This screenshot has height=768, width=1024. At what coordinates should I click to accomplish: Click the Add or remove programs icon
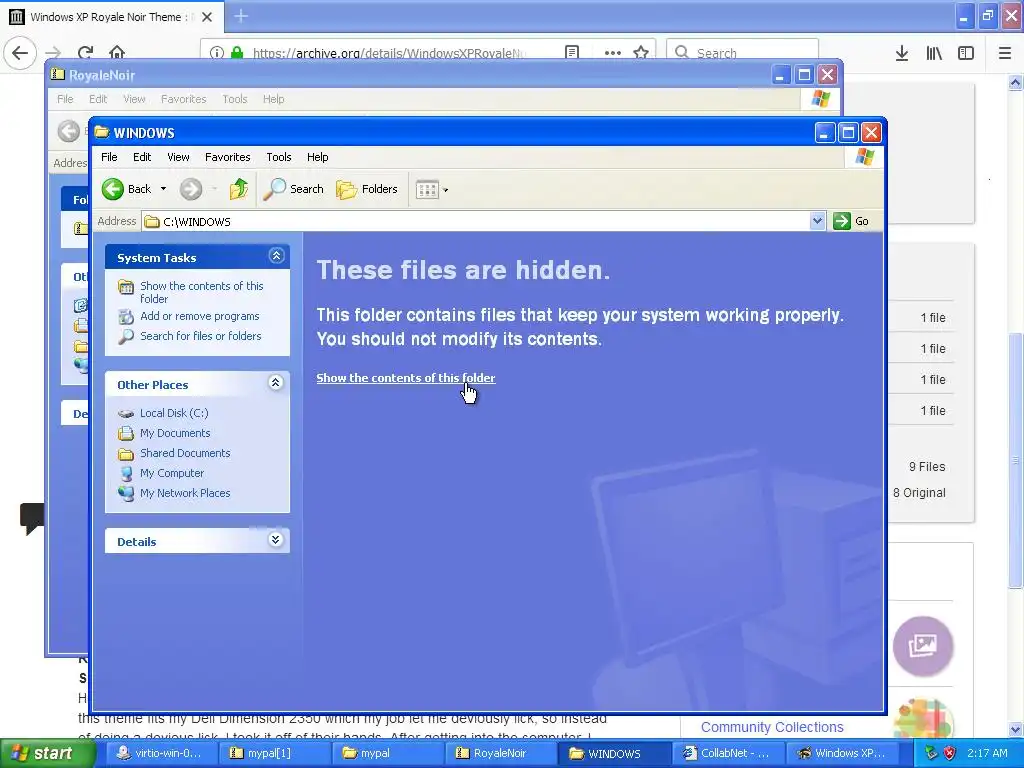126,317
